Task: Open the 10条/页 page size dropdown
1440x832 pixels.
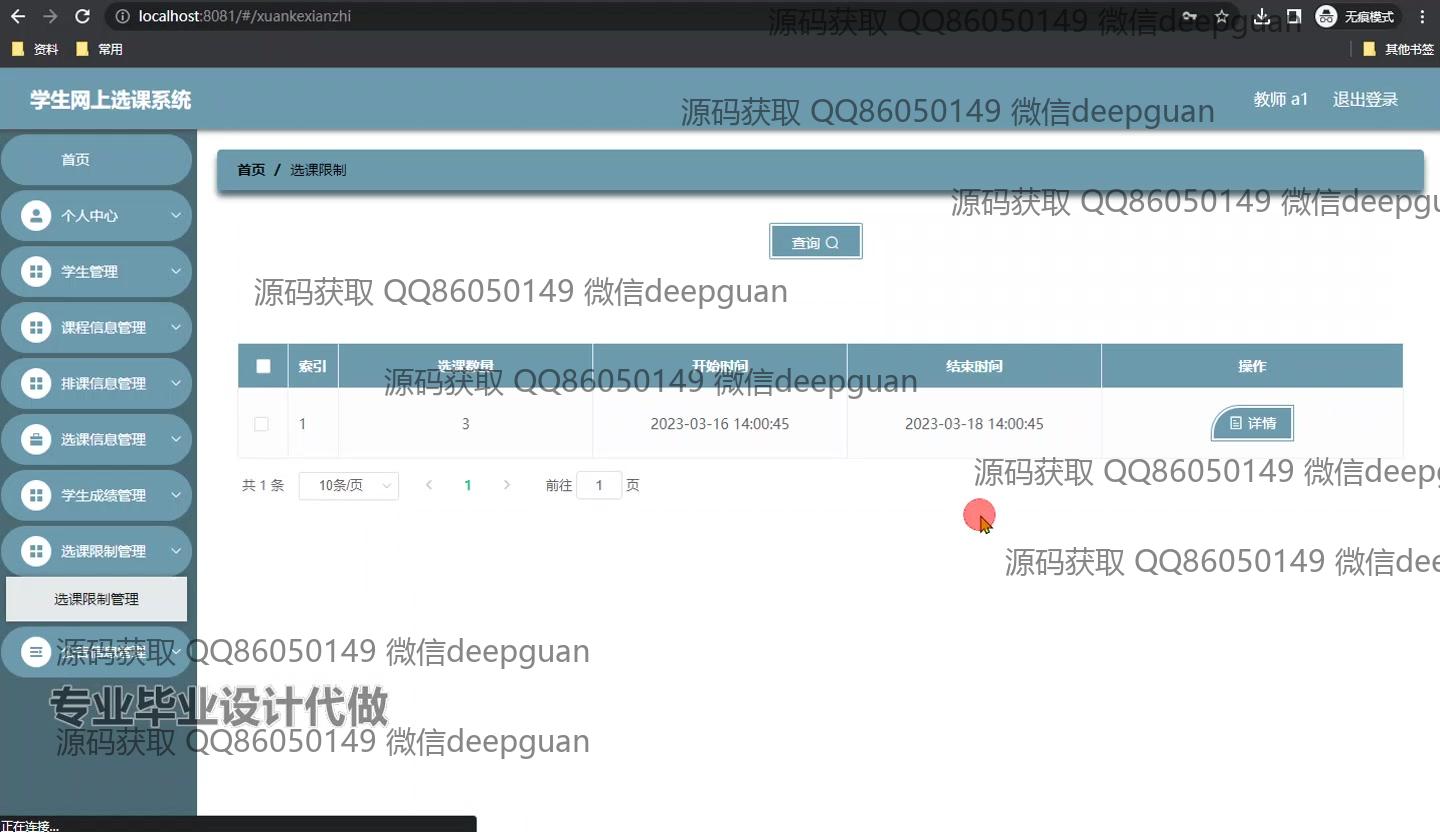Action: tap(349, 486)
